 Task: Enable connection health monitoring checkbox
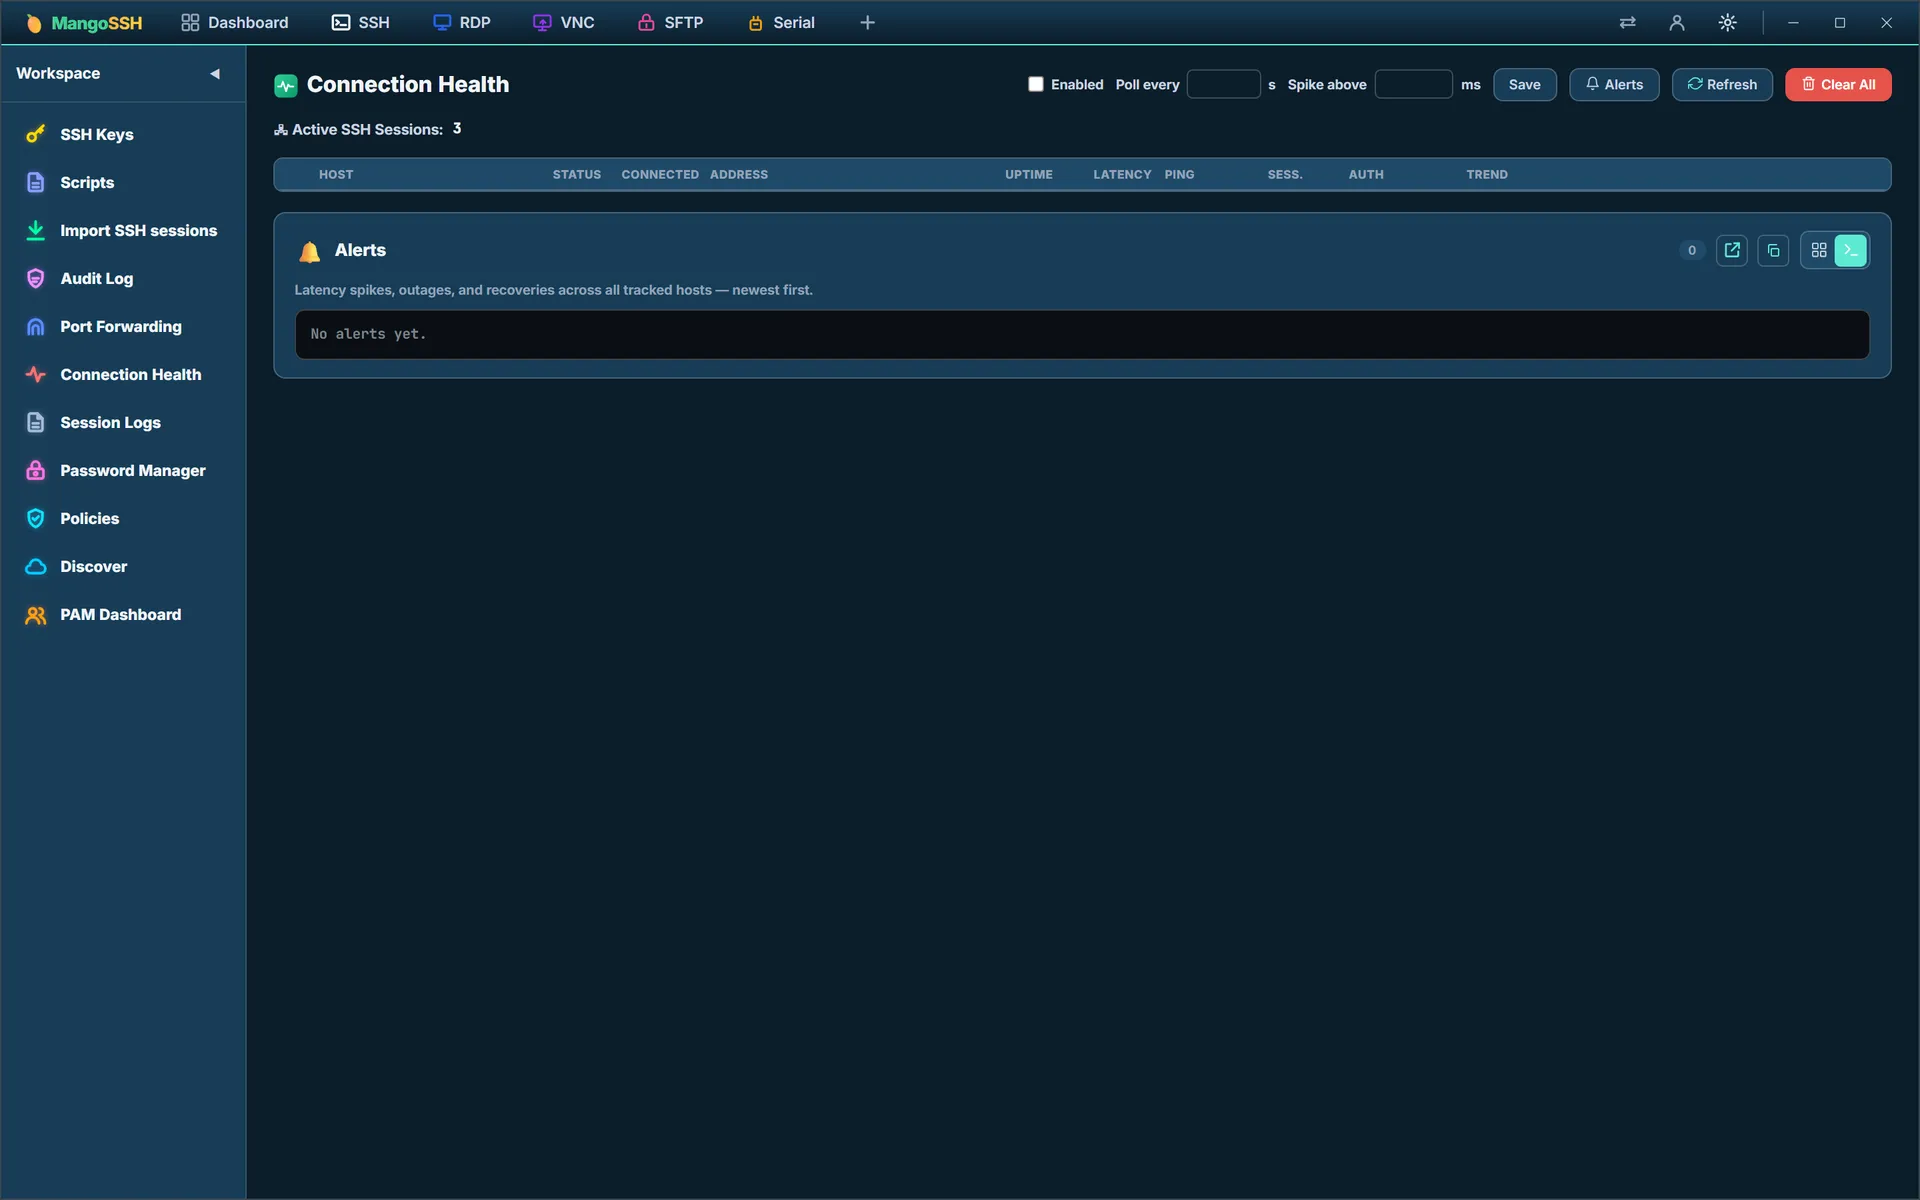1036,84
